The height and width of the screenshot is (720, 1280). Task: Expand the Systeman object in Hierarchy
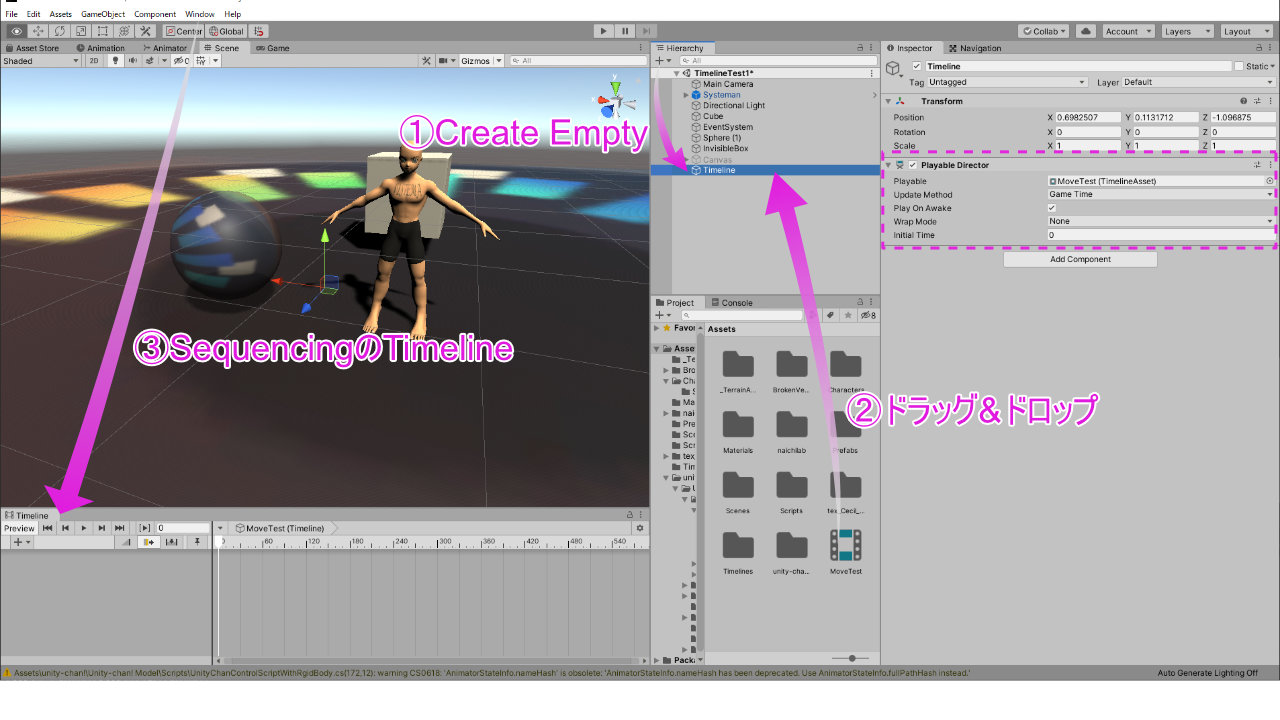pyautogui.click(x=686, y=95)
